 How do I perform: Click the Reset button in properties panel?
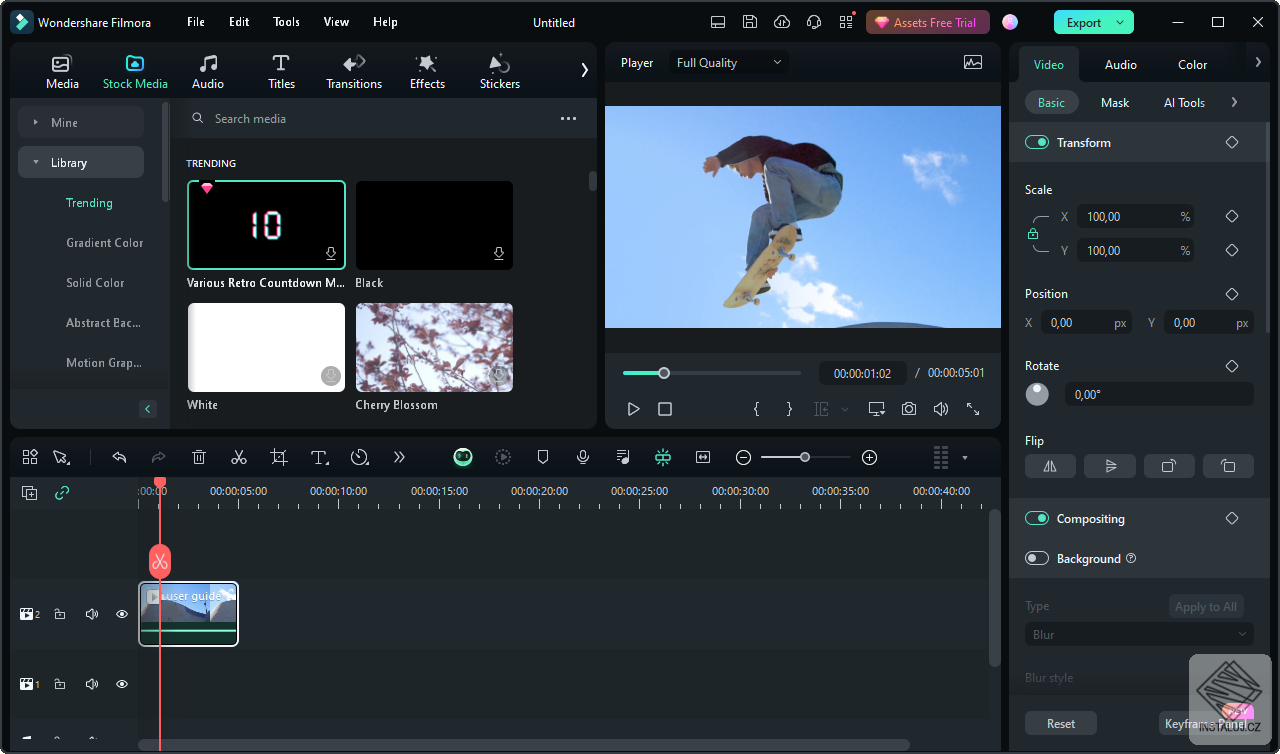coord(1061,723)
